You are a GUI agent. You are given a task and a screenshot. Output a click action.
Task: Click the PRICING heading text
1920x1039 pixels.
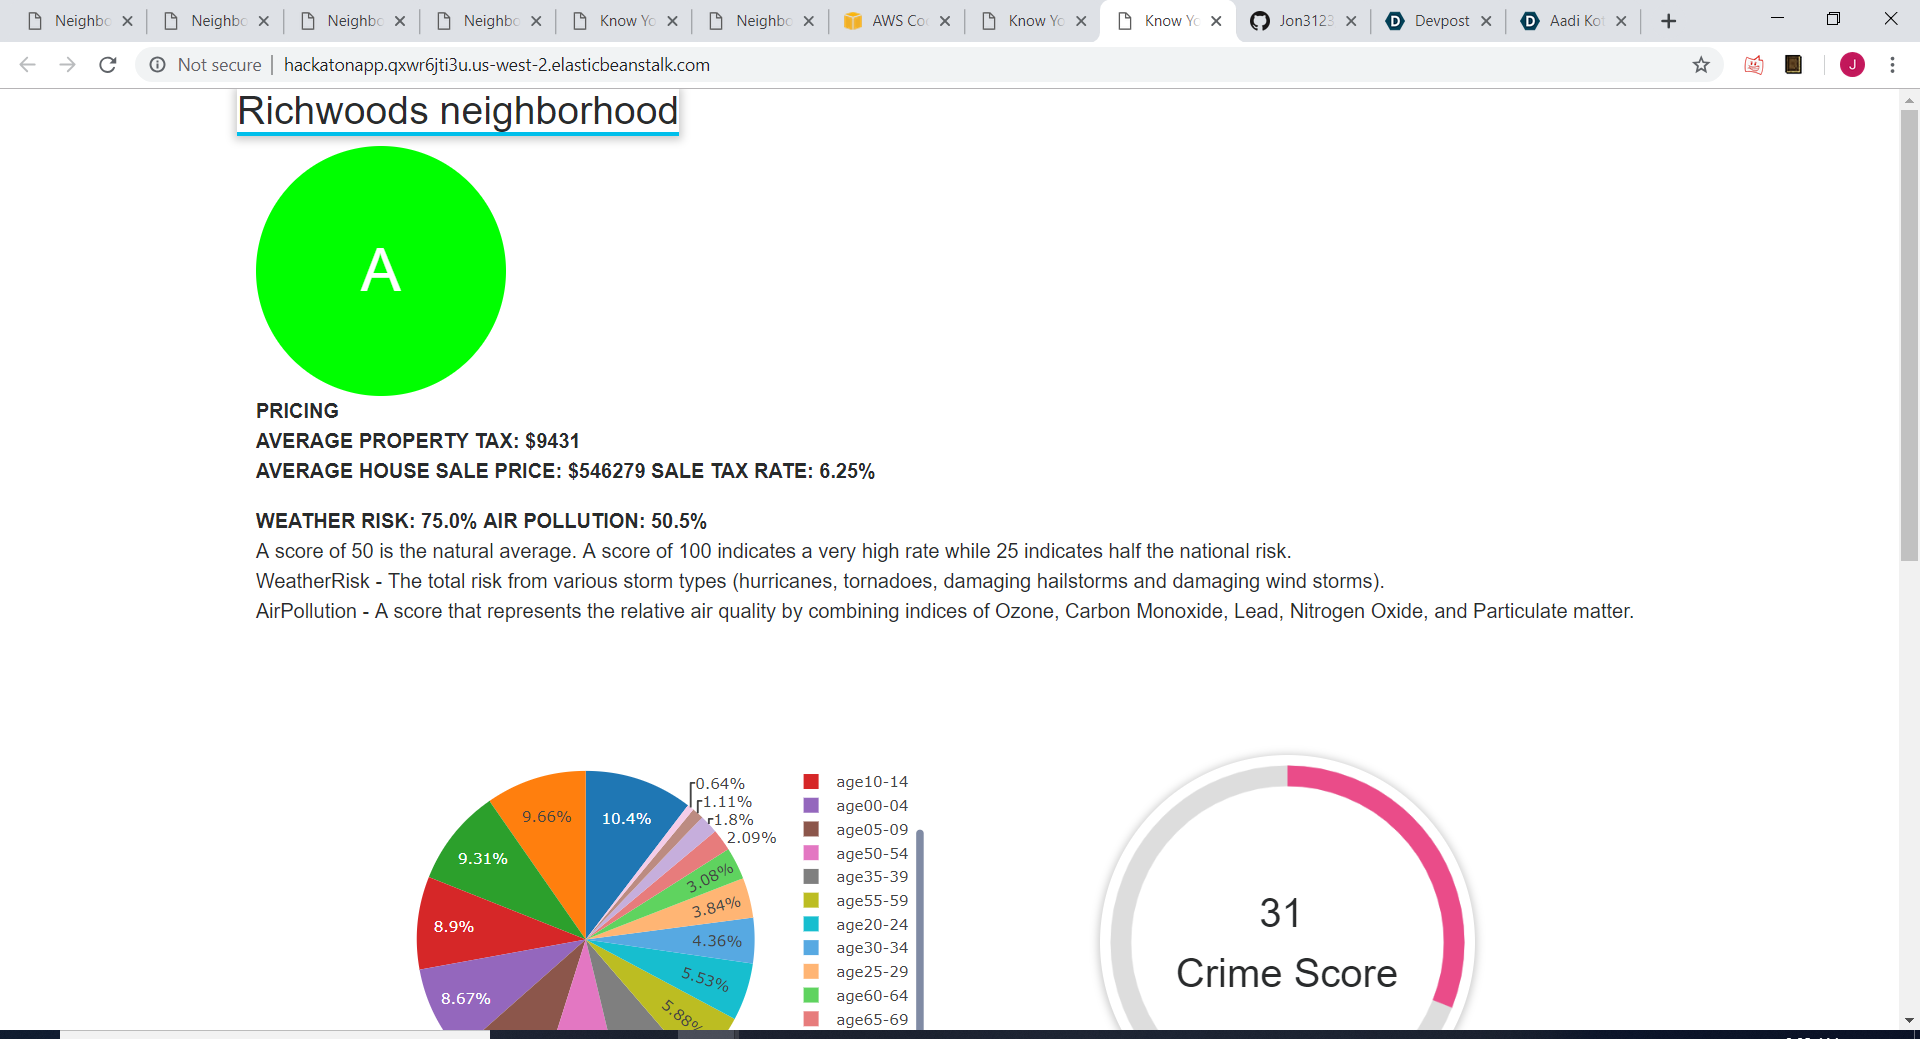(297, 411)
